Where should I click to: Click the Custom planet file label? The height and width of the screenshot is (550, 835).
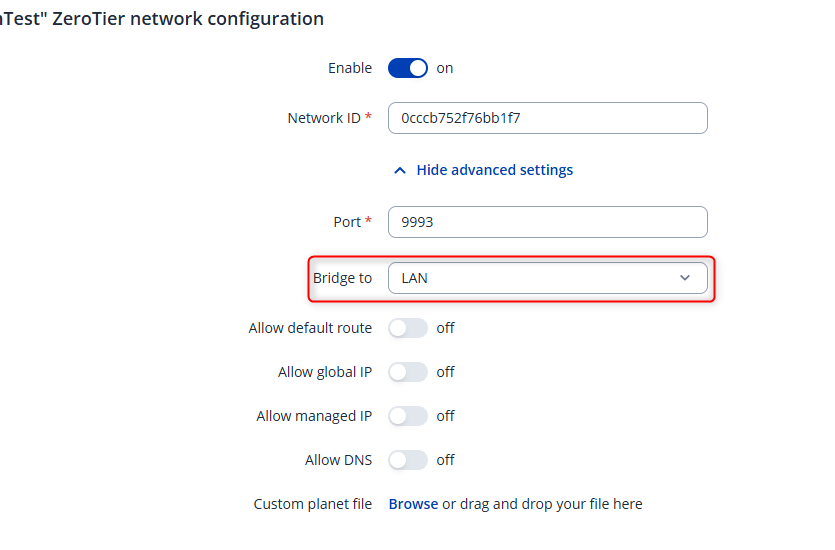pos(312,504)
